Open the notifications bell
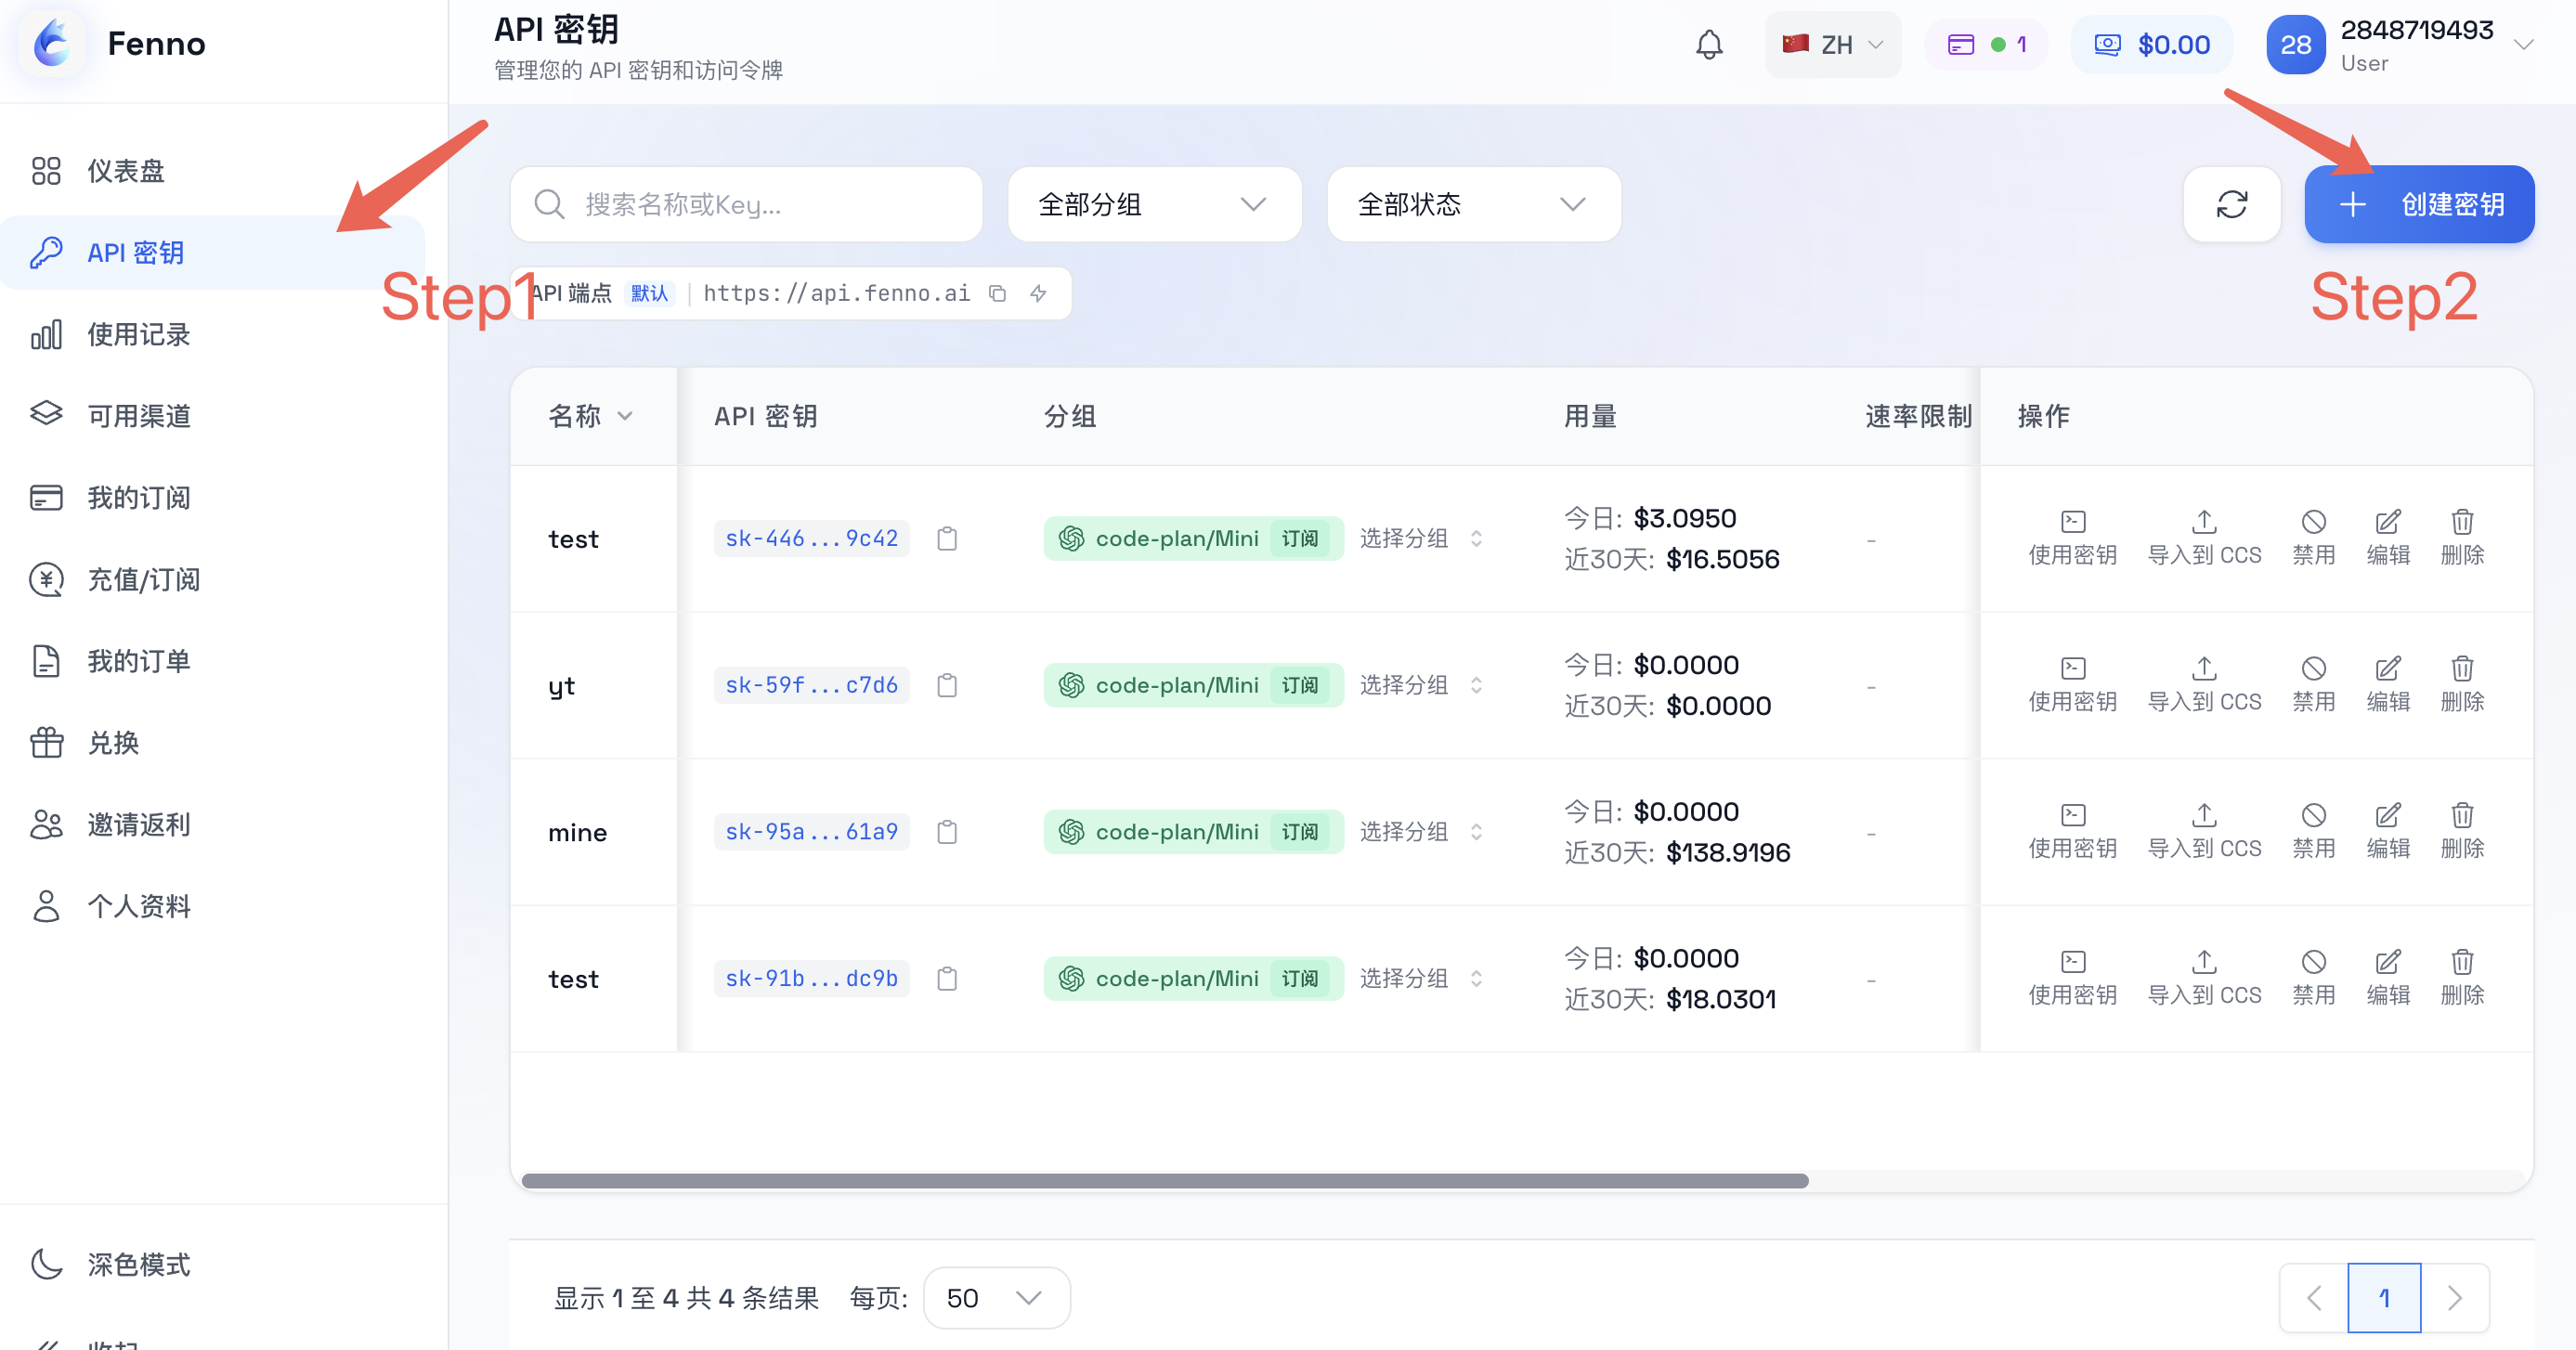 click(x=1709, y=45)
